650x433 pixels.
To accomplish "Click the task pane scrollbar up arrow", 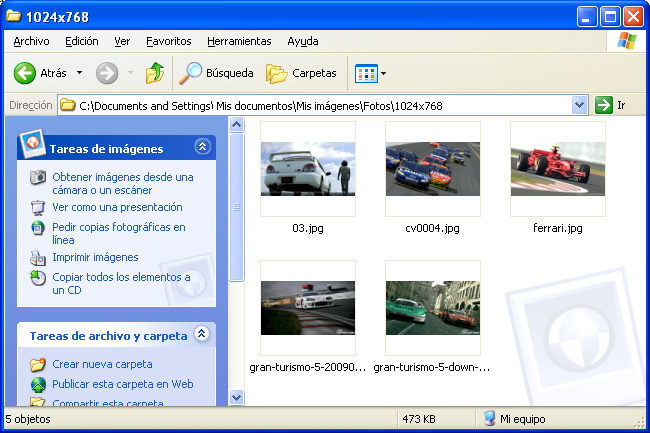I will [236, 124].
